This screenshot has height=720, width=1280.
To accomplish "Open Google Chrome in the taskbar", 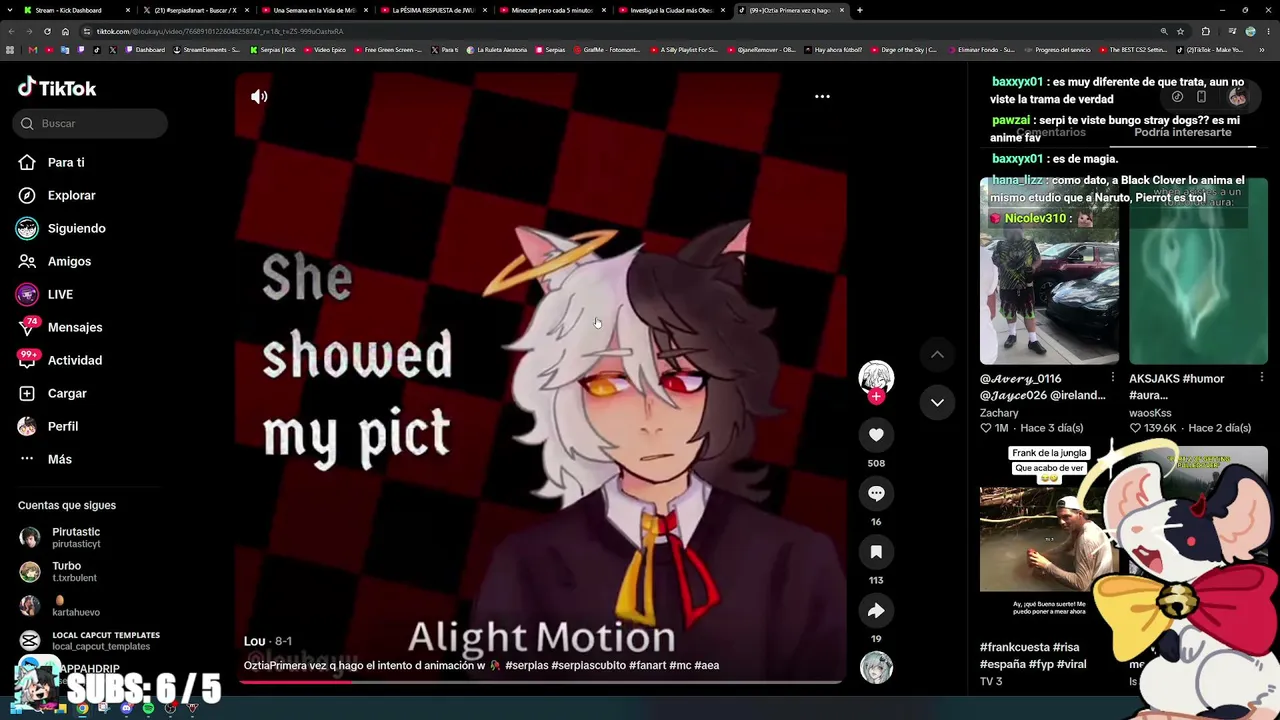I will pos(82,708).
